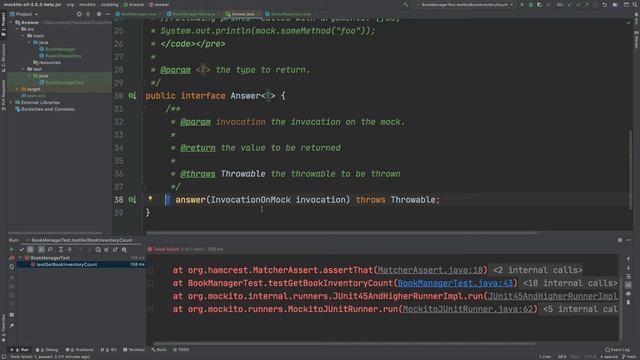Switch to the BookManagerTest.java editor tab
The height and width of the screenshot is (360, 640).
click(191, 14)
